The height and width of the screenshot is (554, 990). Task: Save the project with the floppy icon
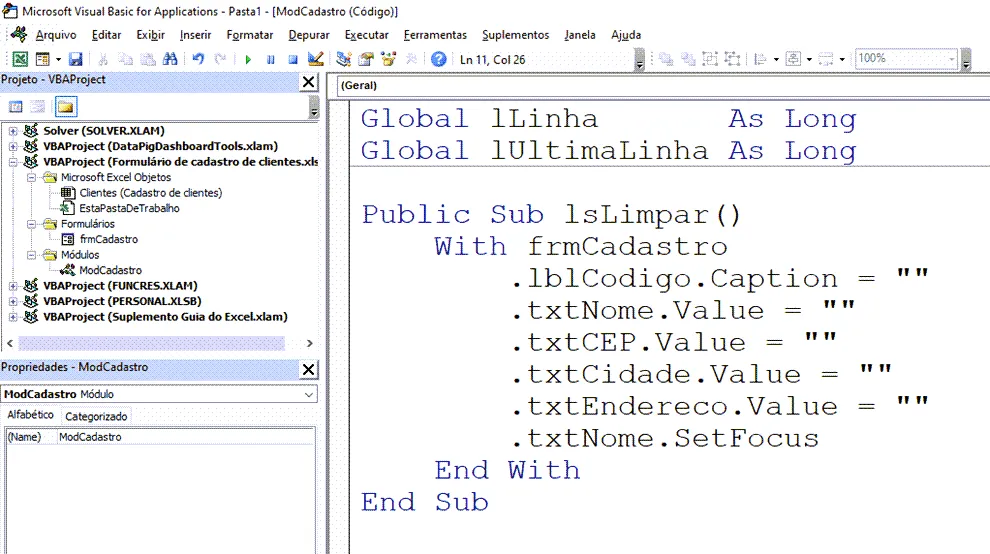point(76,59)
